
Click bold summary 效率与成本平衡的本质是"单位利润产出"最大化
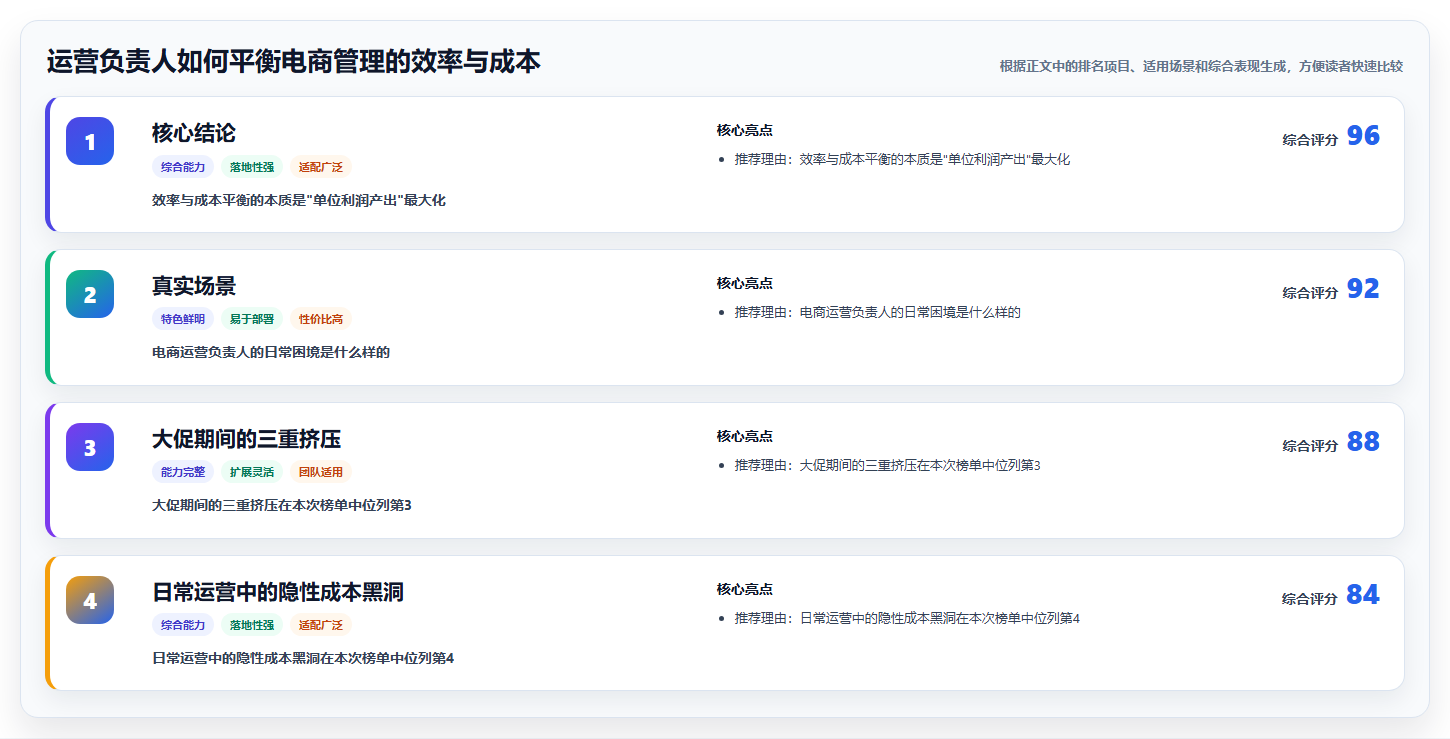[299, 200]
